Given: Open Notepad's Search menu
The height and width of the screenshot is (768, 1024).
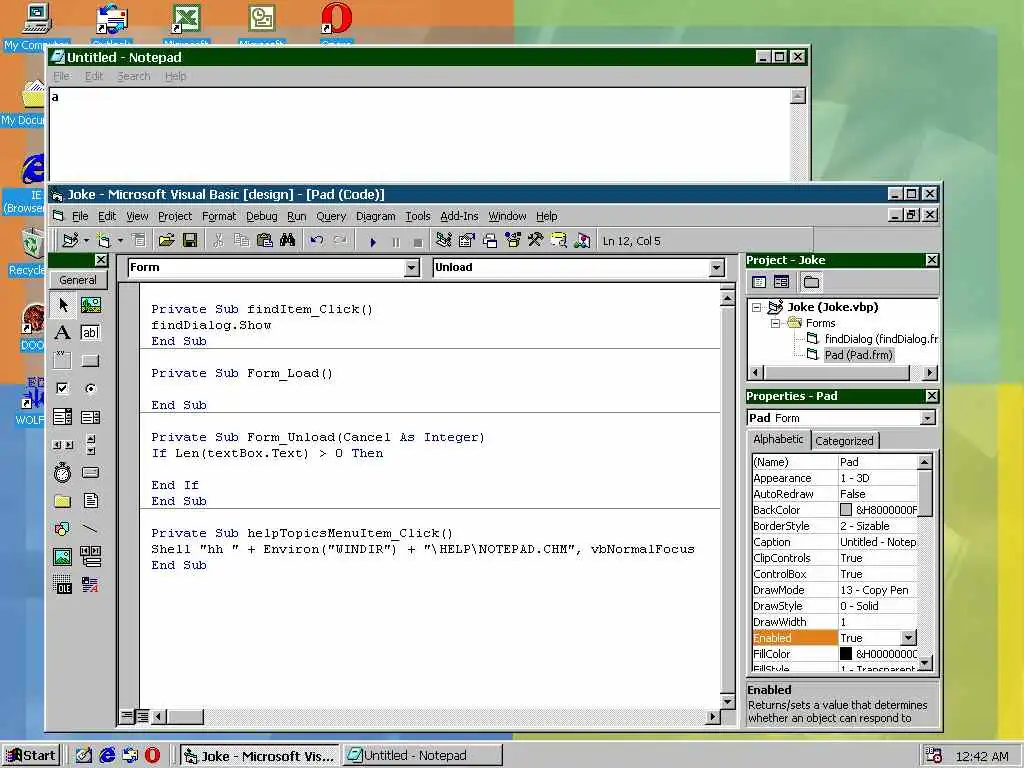Looking at the screenshot, I should click(x=134, y=76).
